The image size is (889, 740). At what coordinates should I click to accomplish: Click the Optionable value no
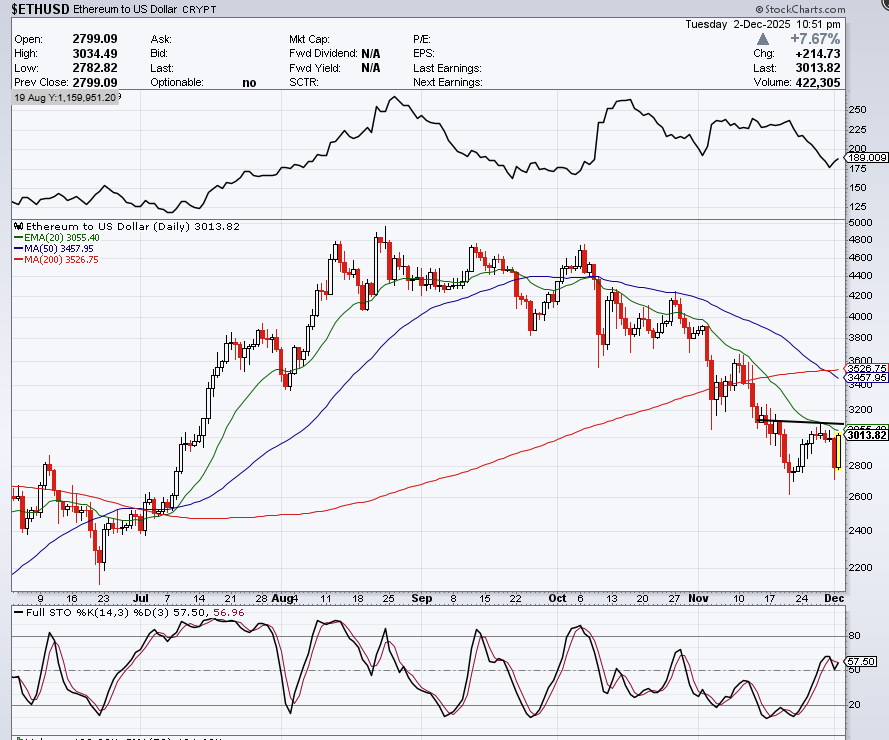(249, 83)
